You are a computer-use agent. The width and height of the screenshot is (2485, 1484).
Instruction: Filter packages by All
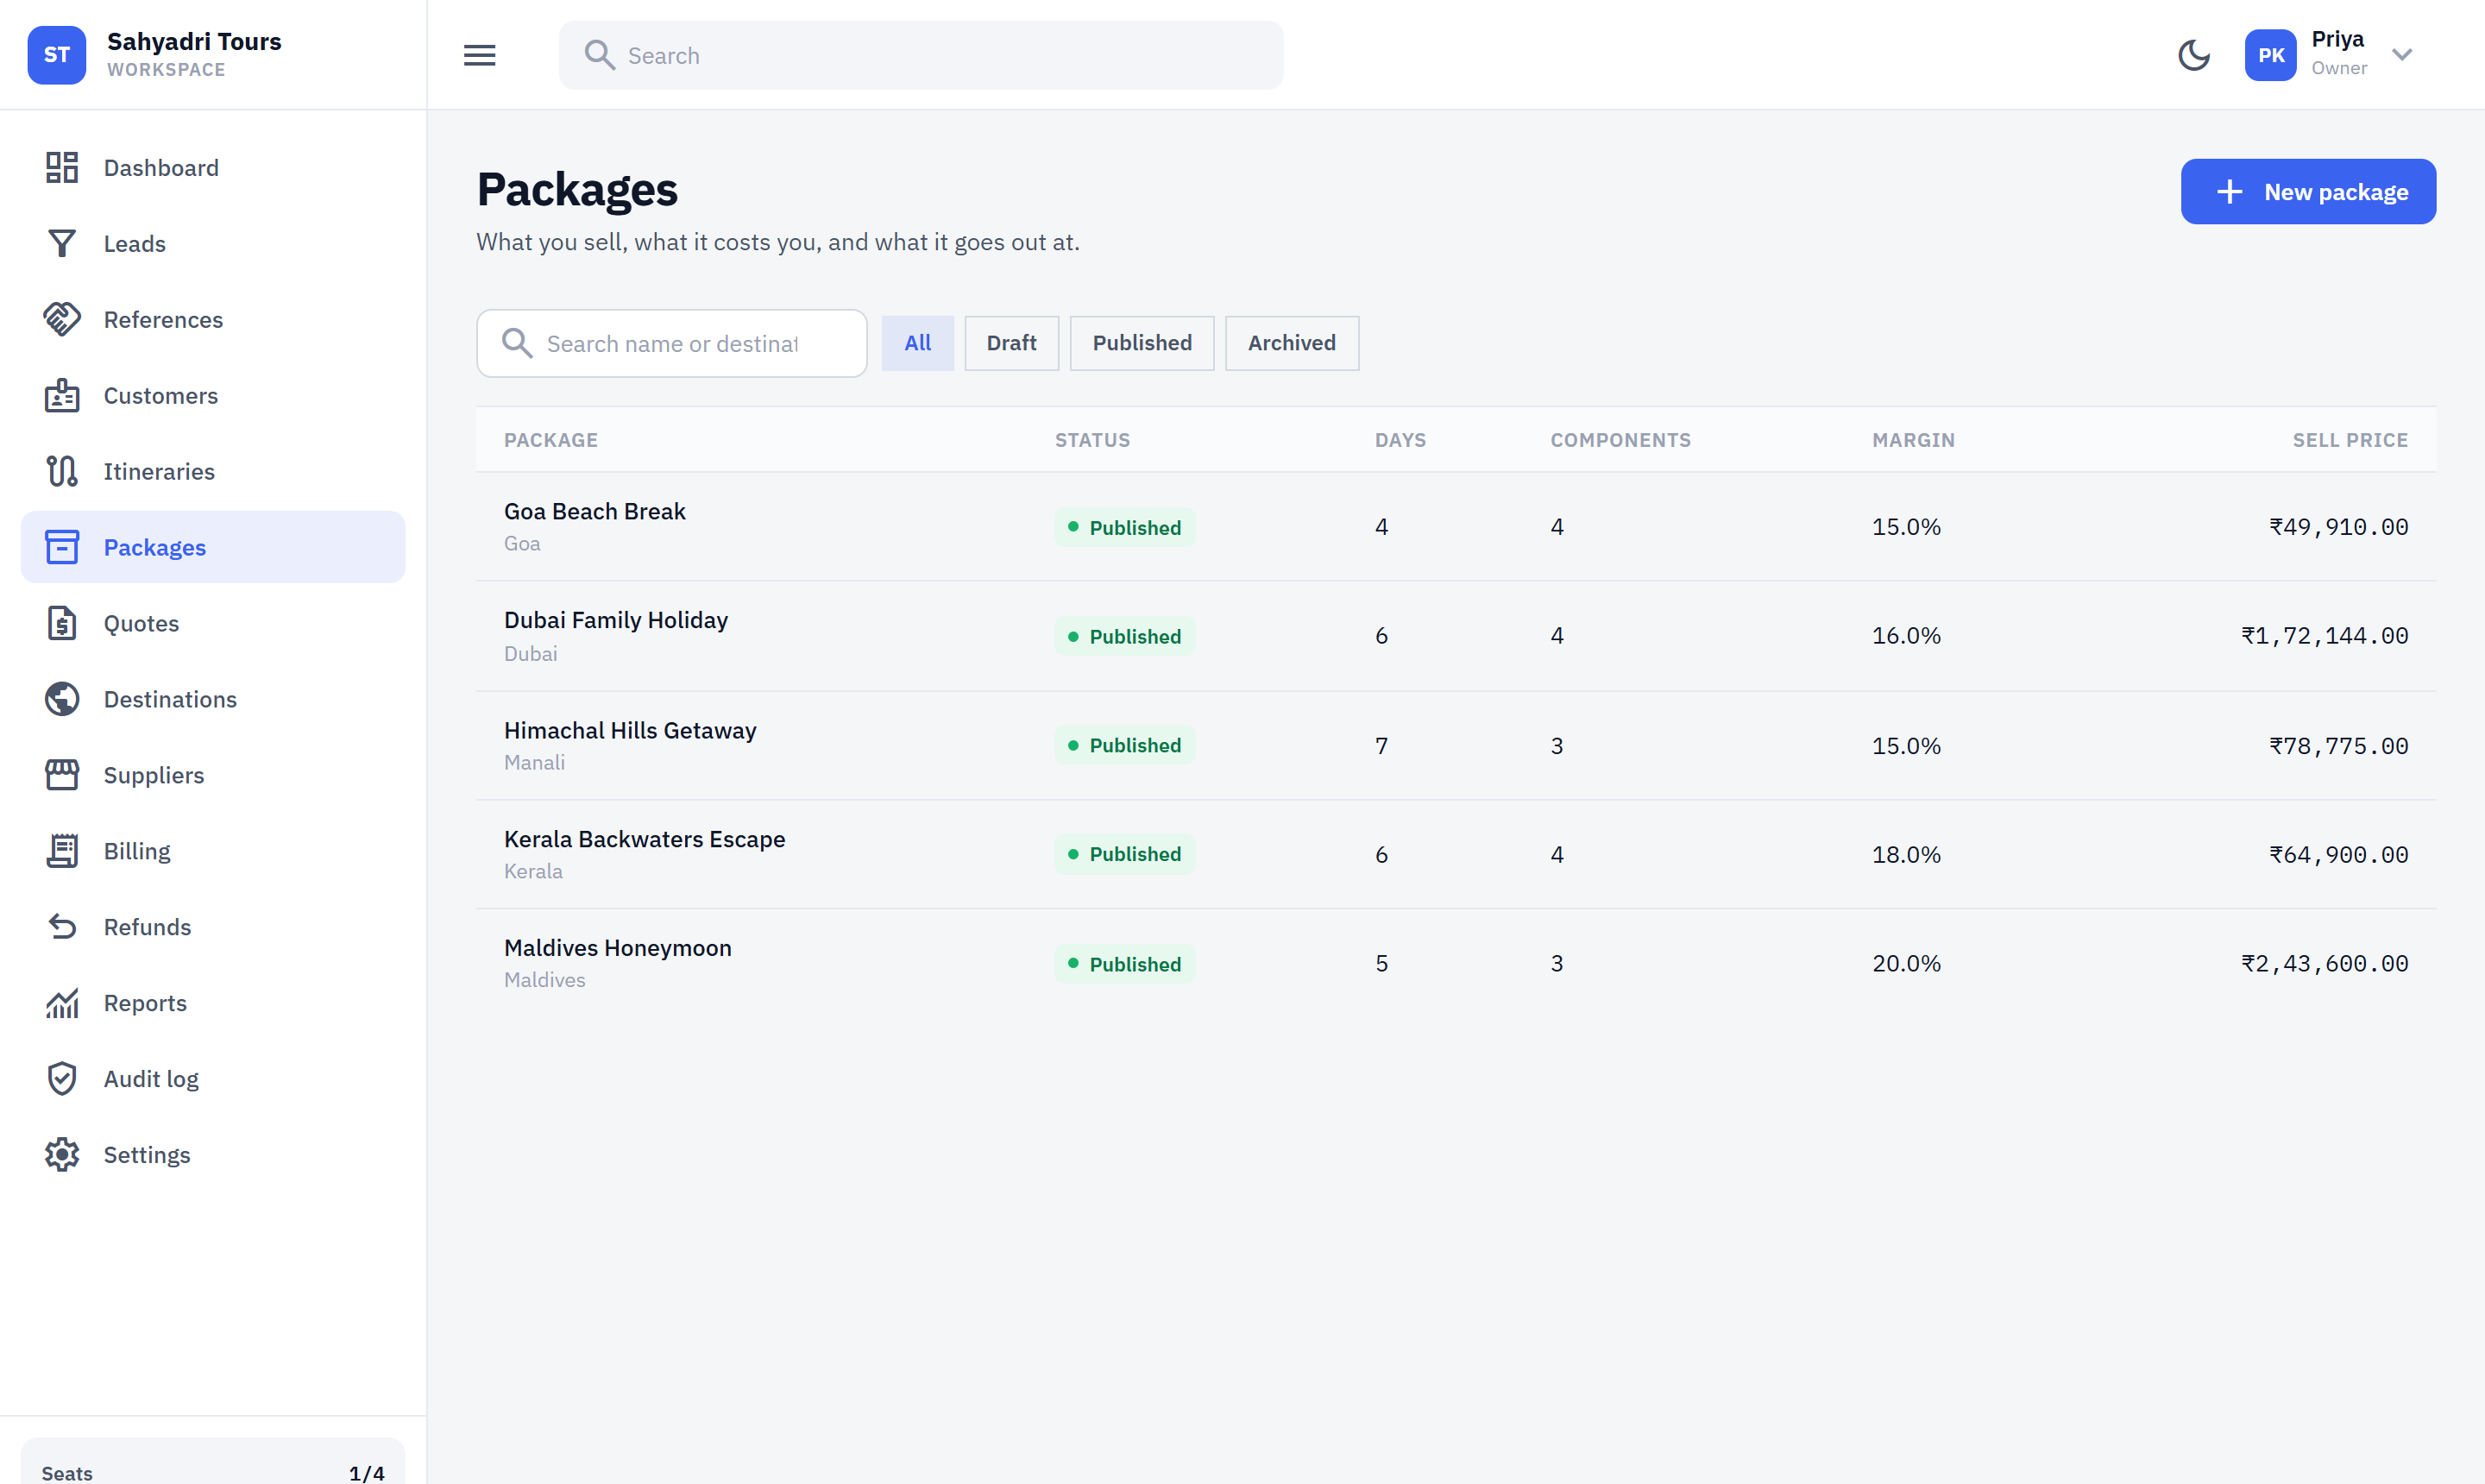(917, 343)
